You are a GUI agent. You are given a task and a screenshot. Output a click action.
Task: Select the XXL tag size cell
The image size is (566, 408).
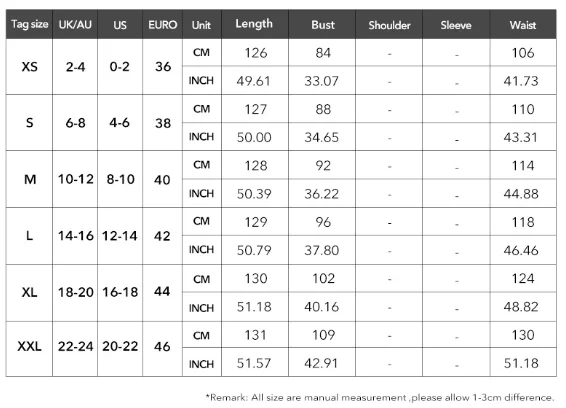click(29, 347)
